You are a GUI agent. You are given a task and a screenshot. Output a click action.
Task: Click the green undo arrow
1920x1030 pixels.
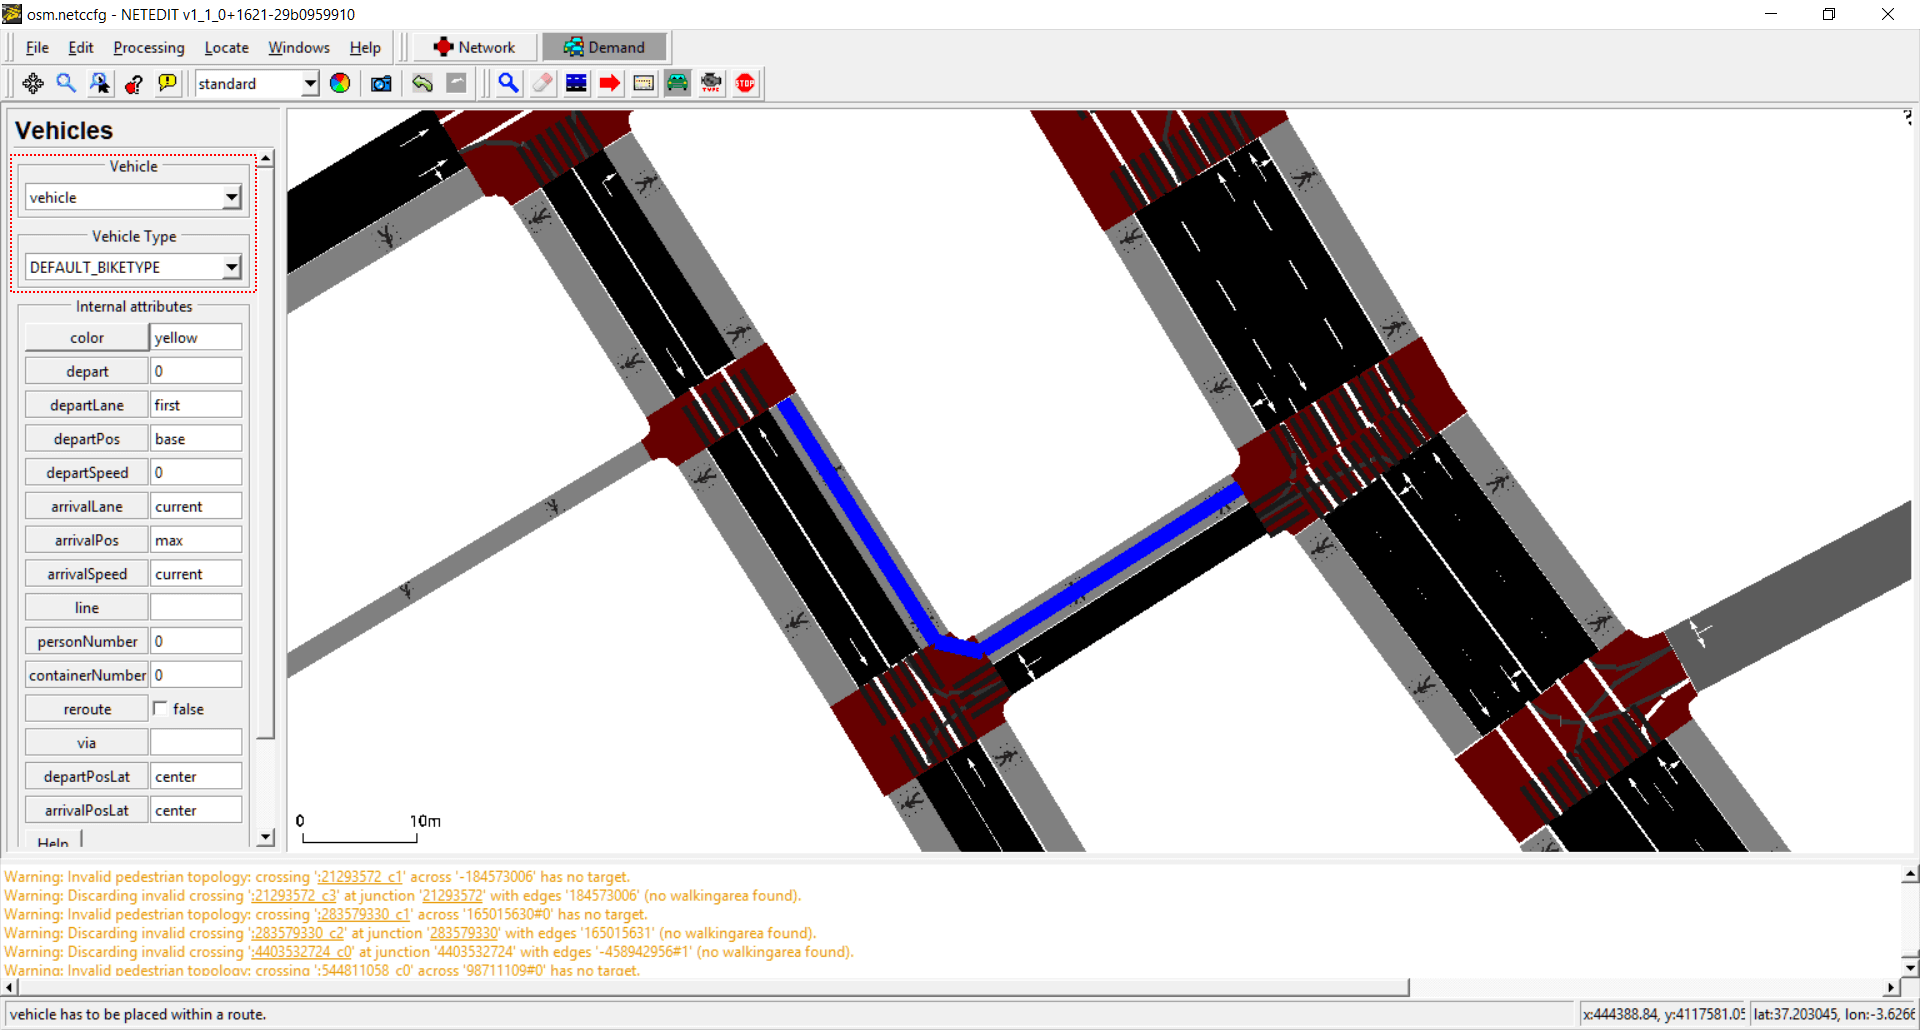[422, 84]
